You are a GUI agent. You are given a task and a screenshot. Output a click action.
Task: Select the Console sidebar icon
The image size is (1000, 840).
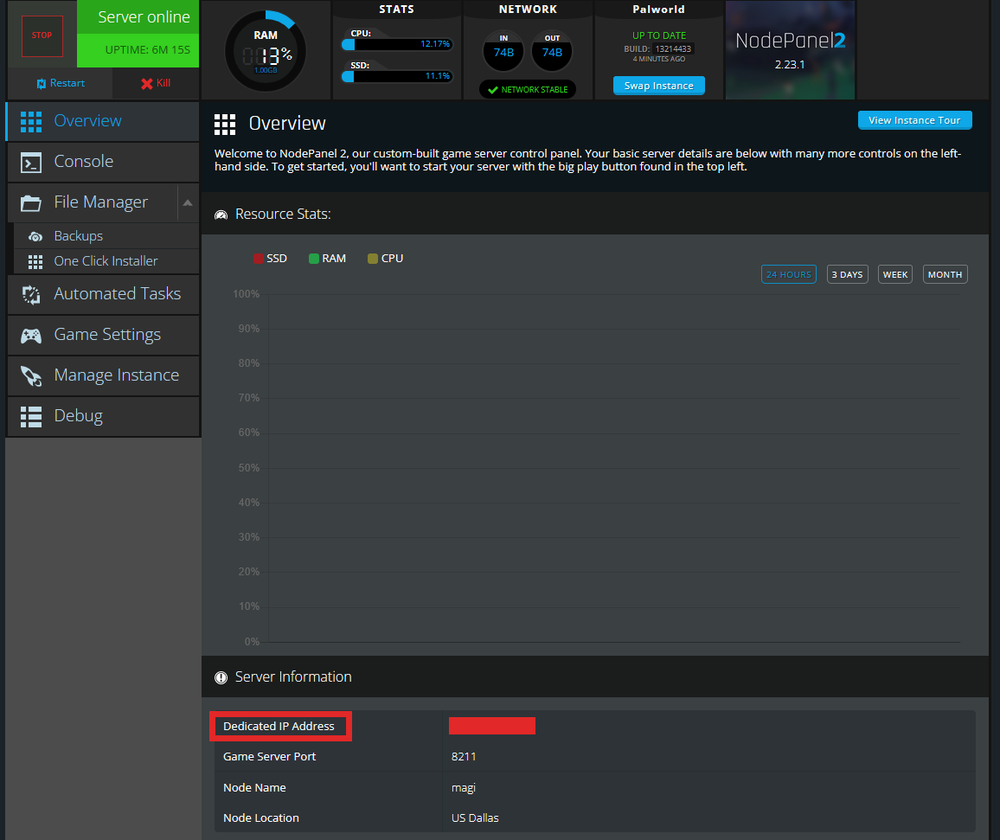tap(30, 161)
